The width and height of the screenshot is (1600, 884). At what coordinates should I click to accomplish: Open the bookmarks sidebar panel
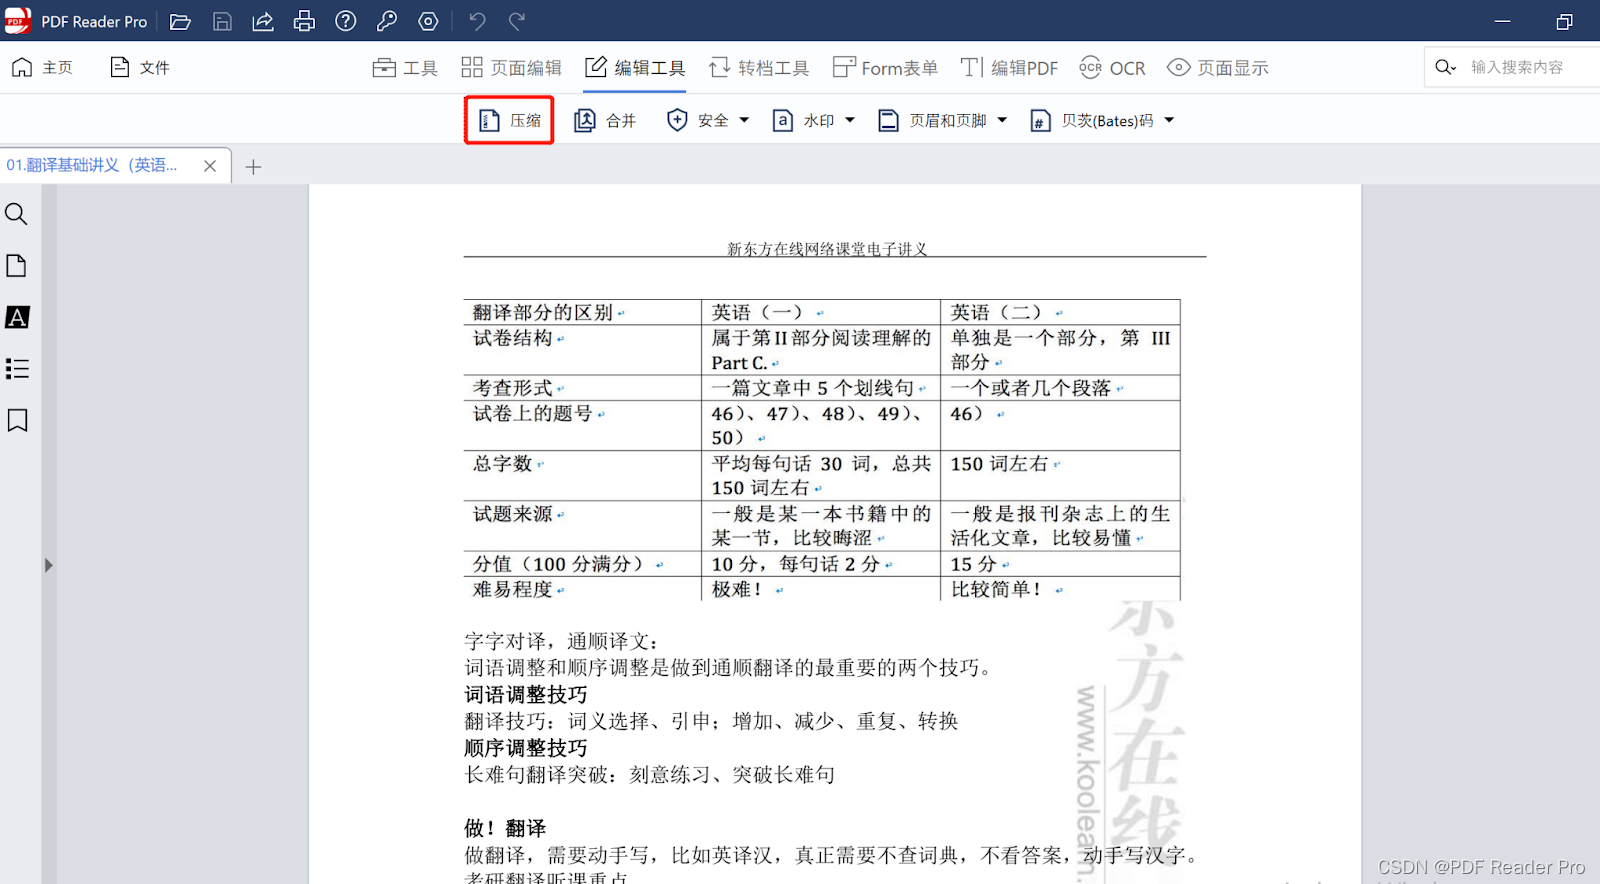17,421
